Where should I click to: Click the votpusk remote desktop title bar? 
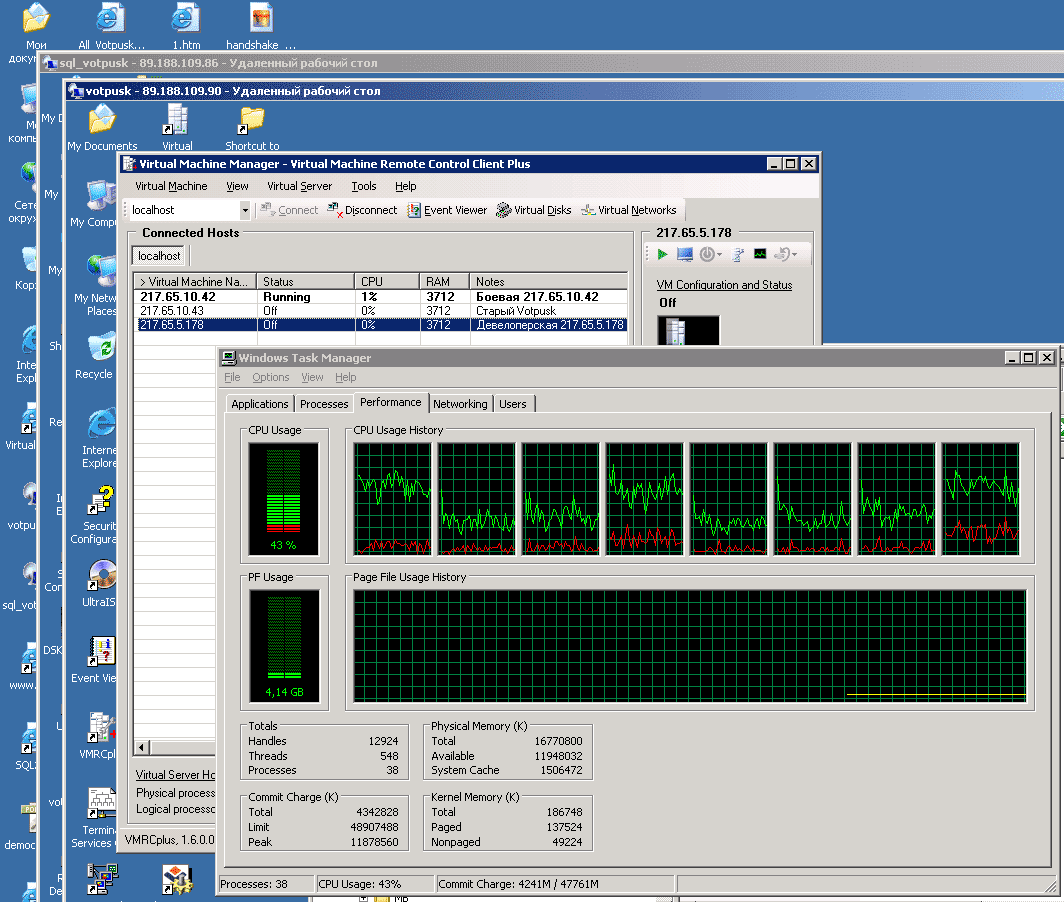coord(565,91)
